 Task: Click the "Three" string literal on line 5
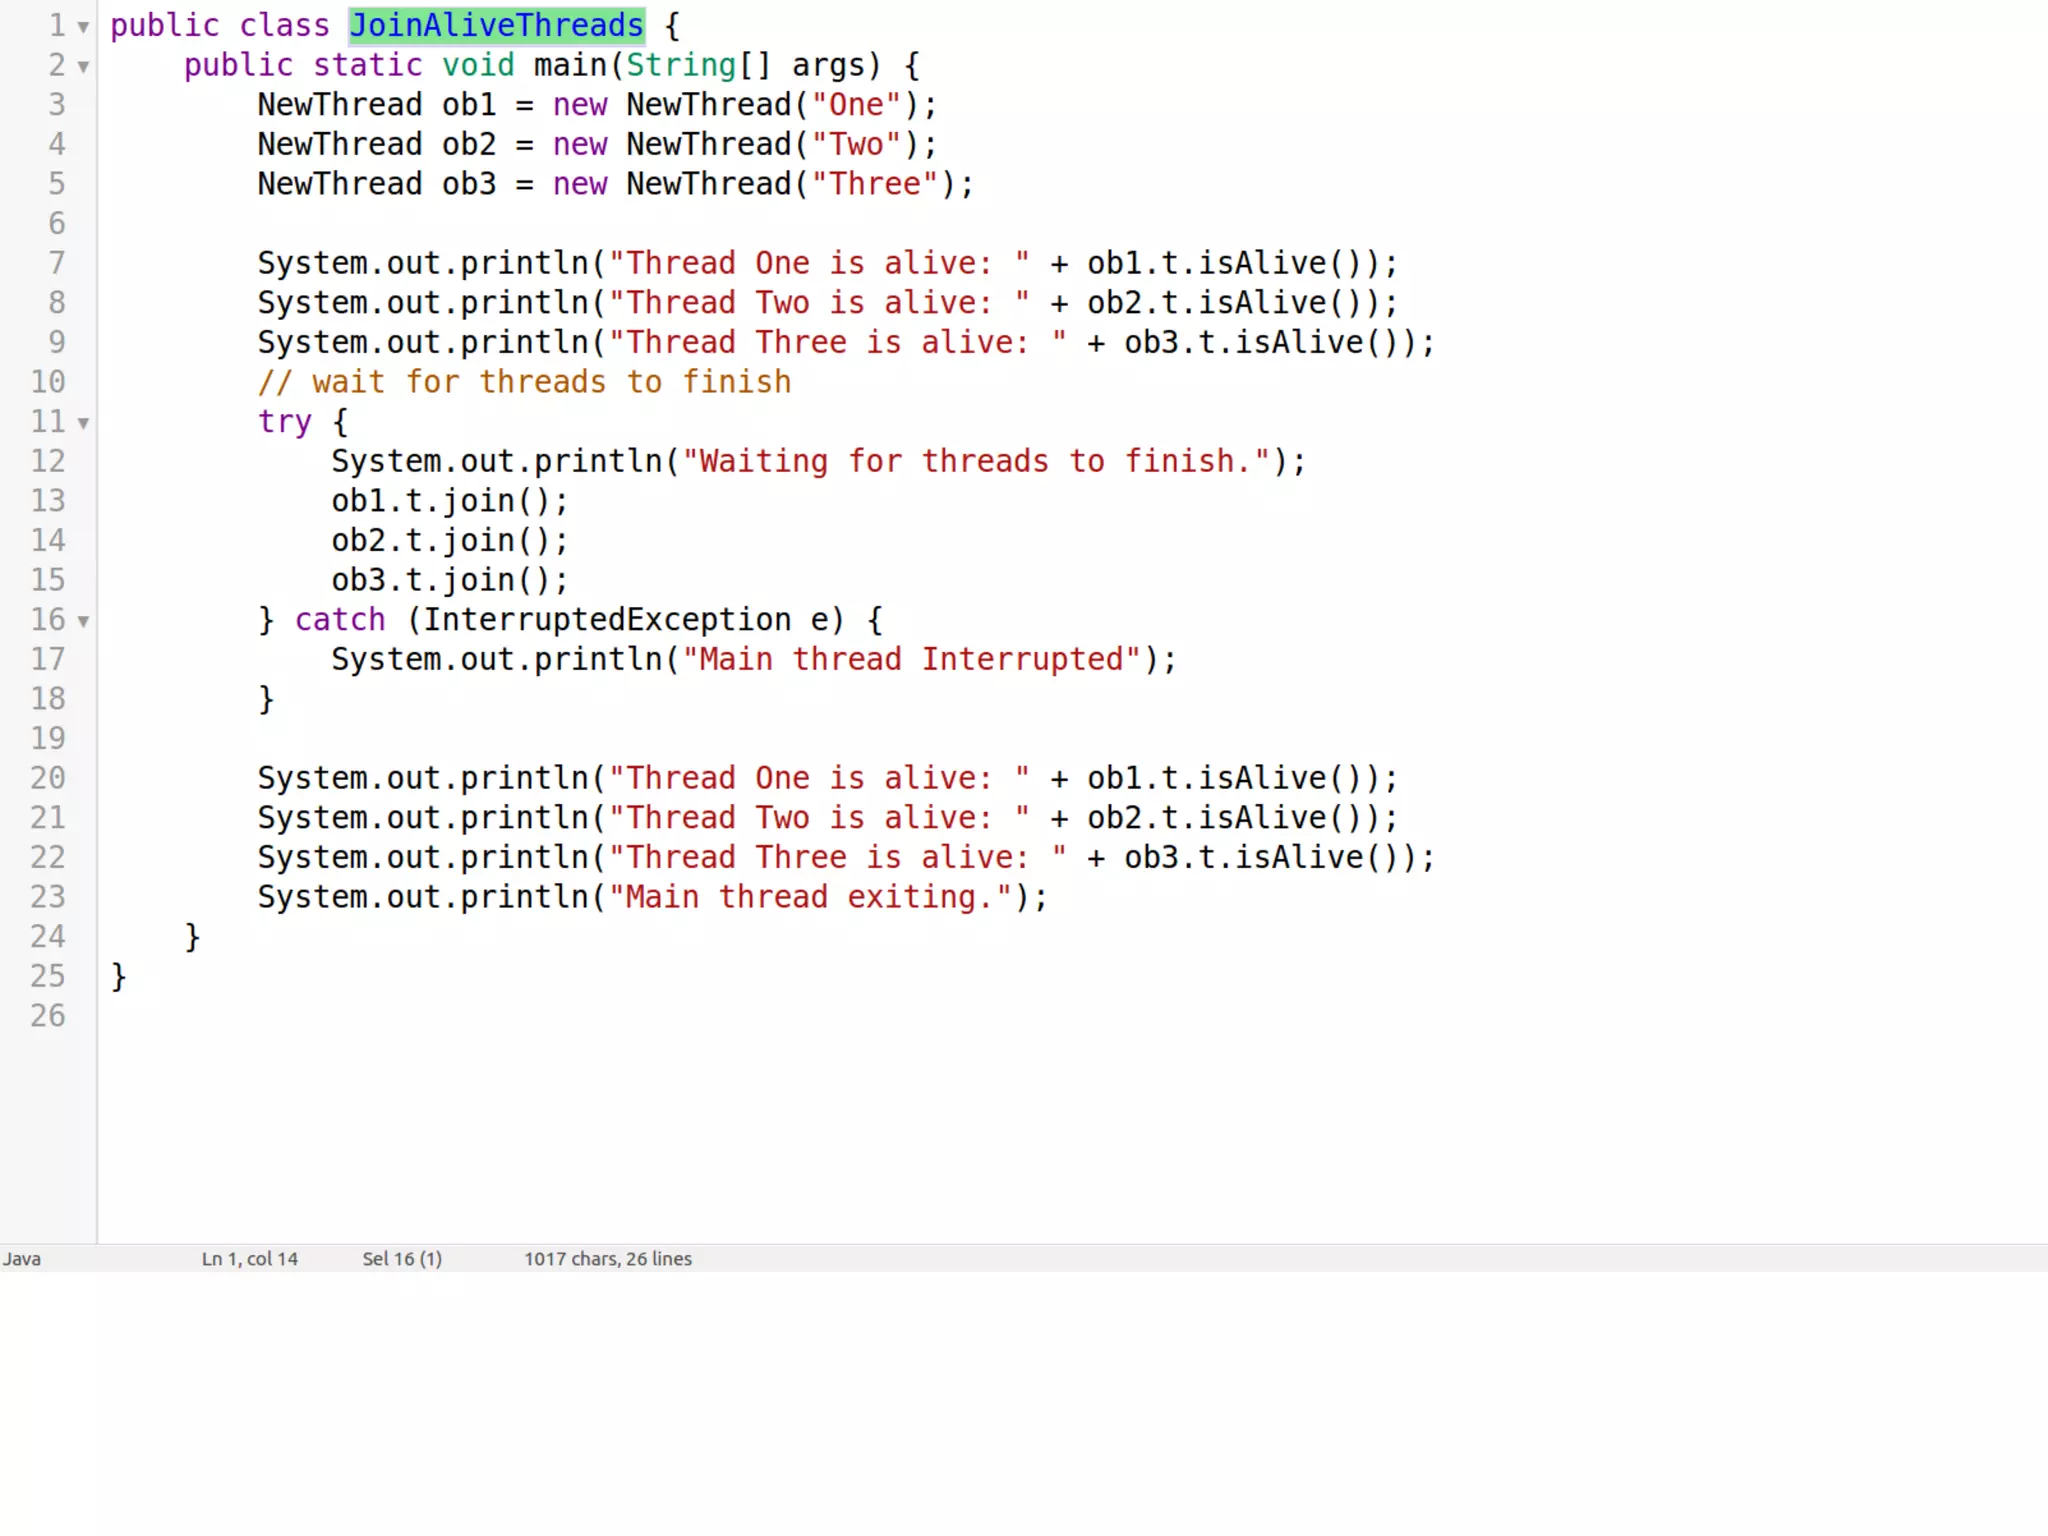(x=875, y=184)
